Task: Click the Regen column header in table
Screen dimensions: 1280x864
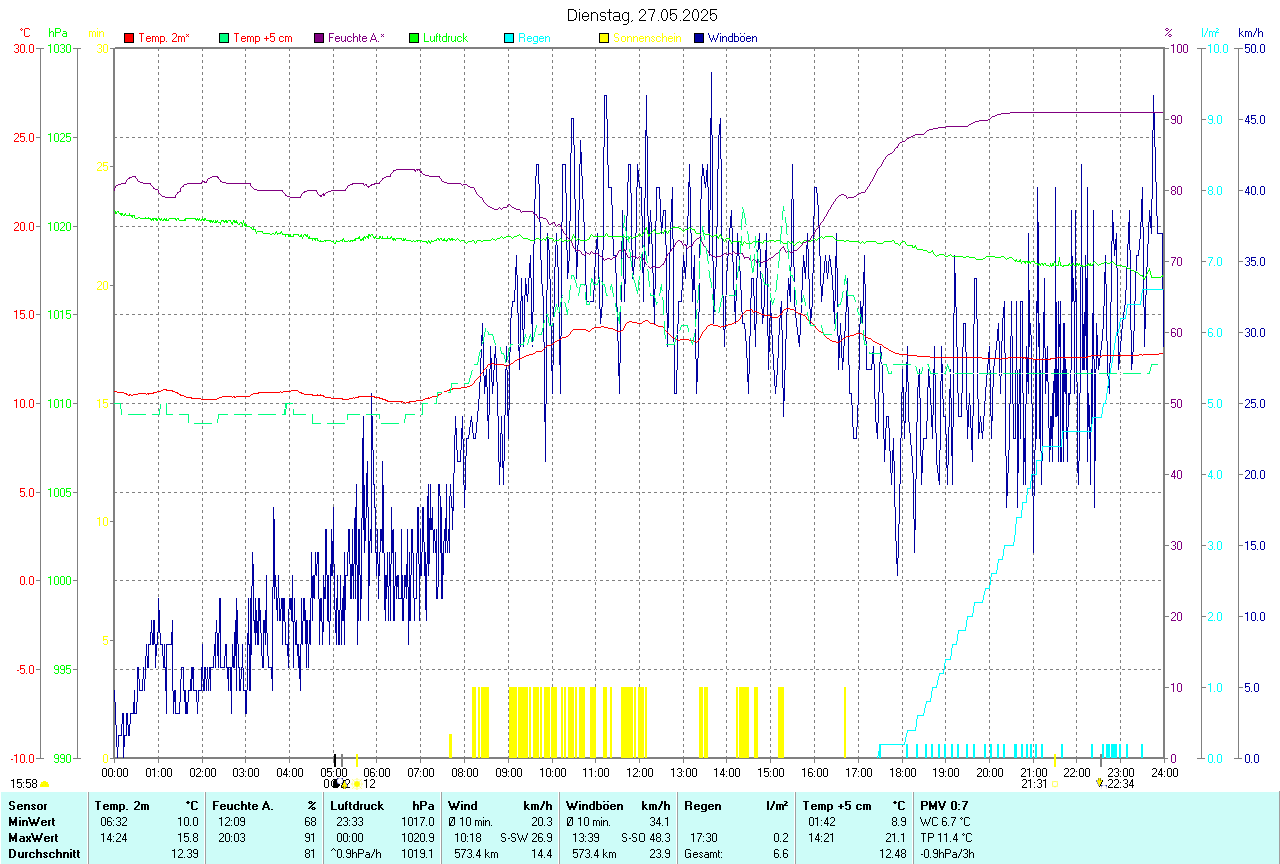Action: click(703, 805)
